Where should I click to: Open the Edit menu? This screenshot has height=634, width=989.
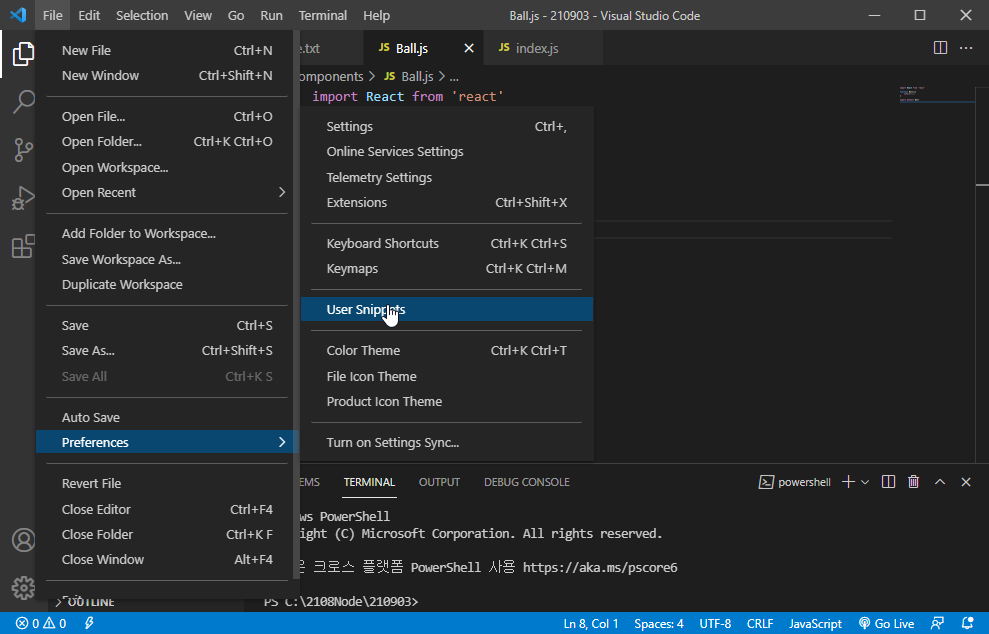(89, 15)
